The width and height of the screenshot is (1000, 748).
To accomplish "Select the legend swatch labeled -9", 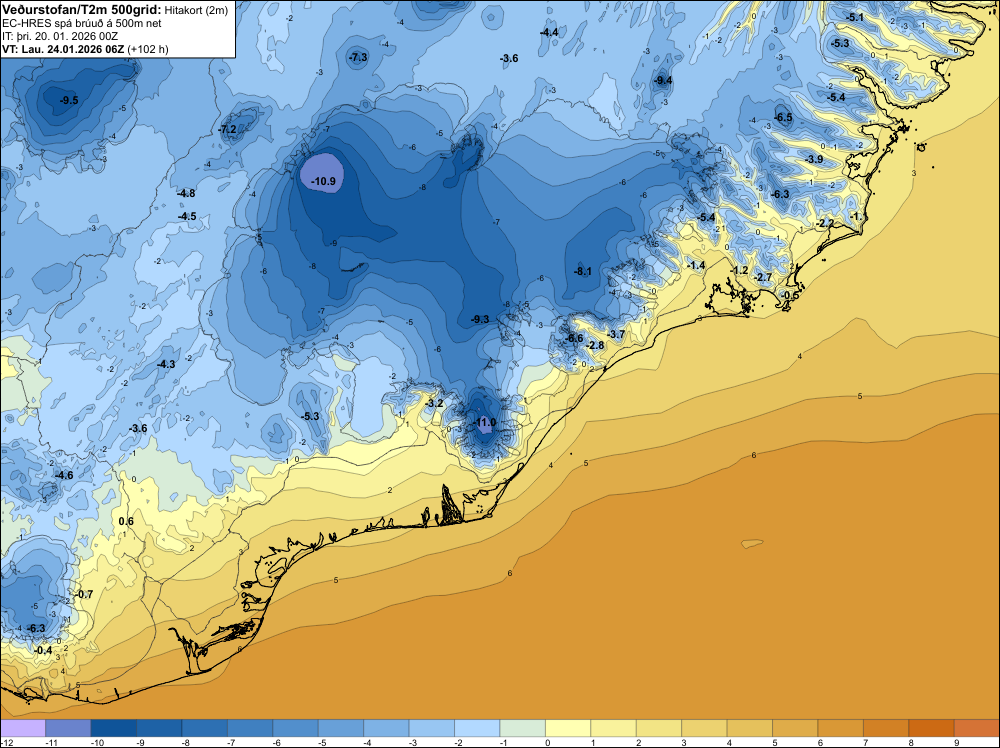I will [159, 728].
